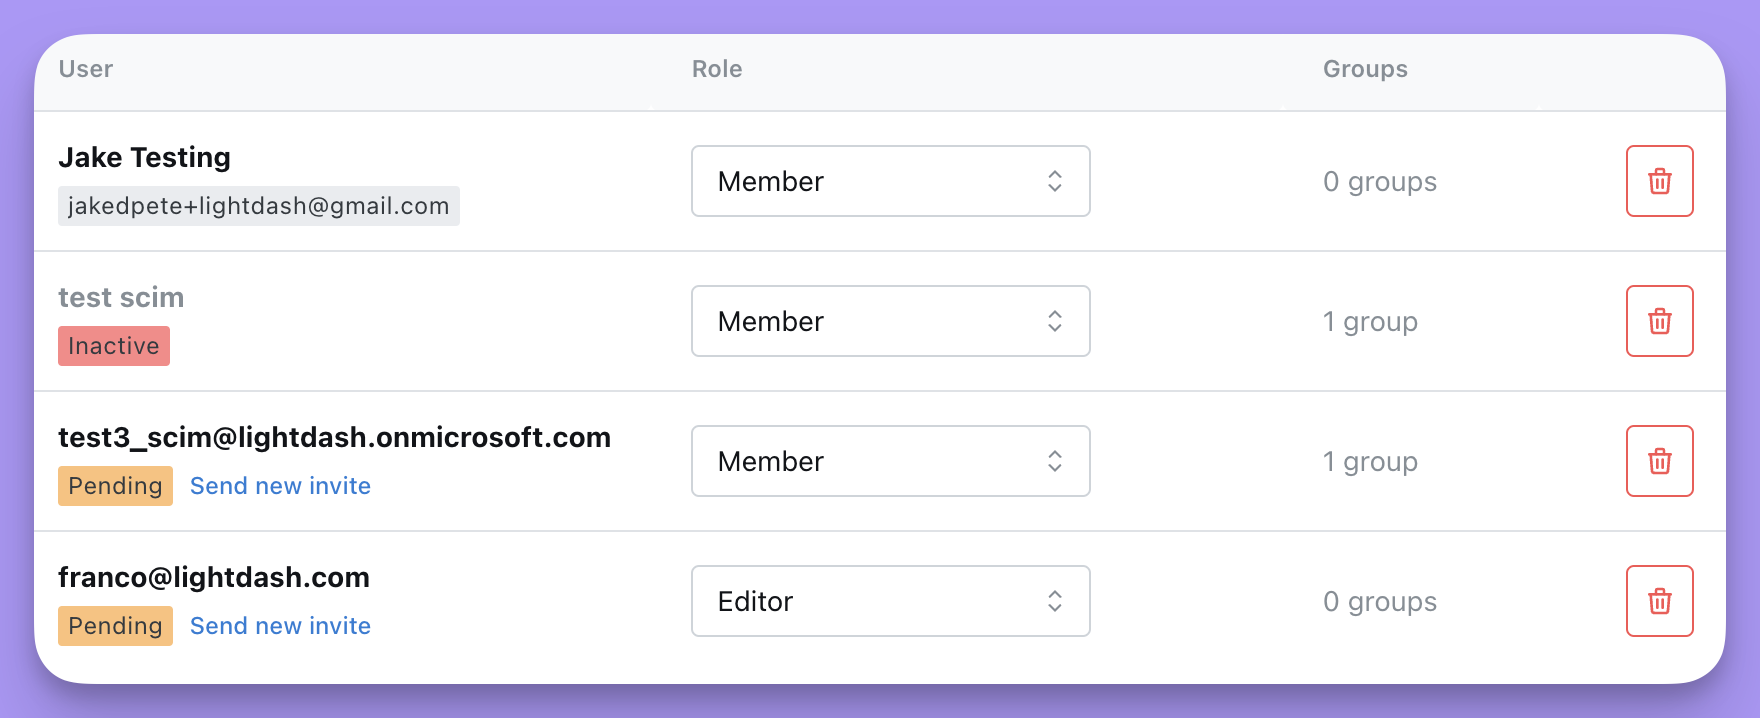Send new invite to test3_scim user
The width and height of the screenshot is (1760, 718).
280,486
